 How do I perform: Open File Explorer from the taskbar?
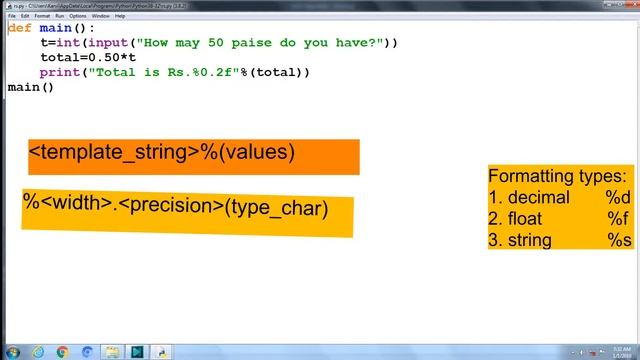(x=112, y=352)
